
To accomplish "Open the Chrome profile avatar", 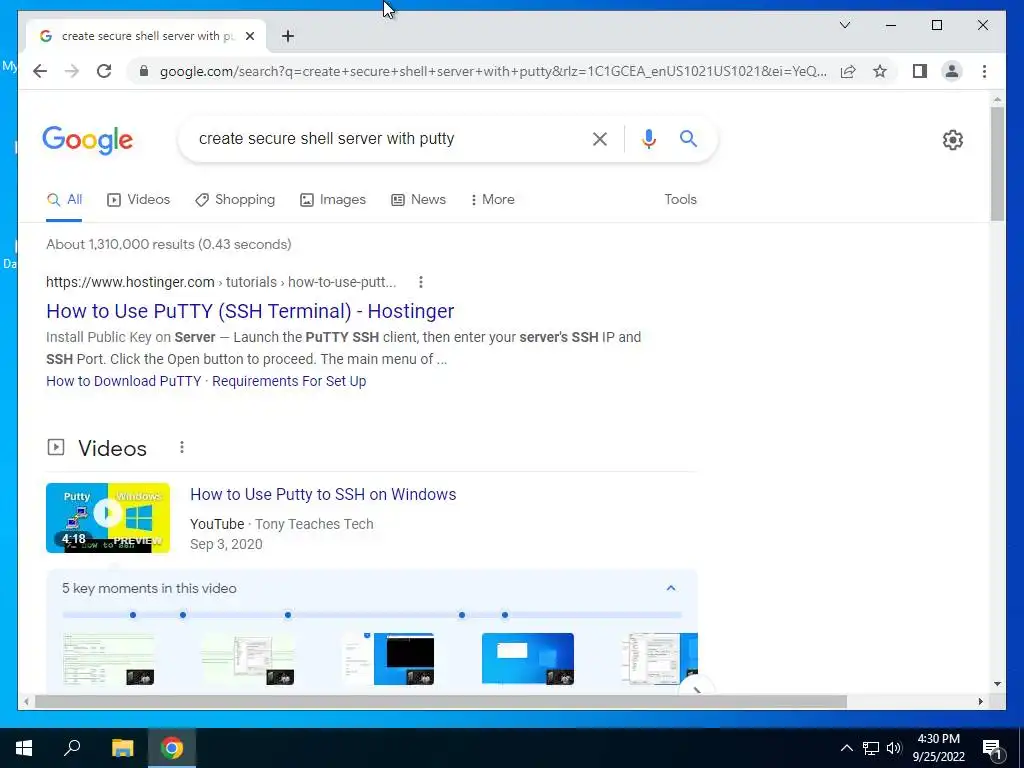I will 952,71.
